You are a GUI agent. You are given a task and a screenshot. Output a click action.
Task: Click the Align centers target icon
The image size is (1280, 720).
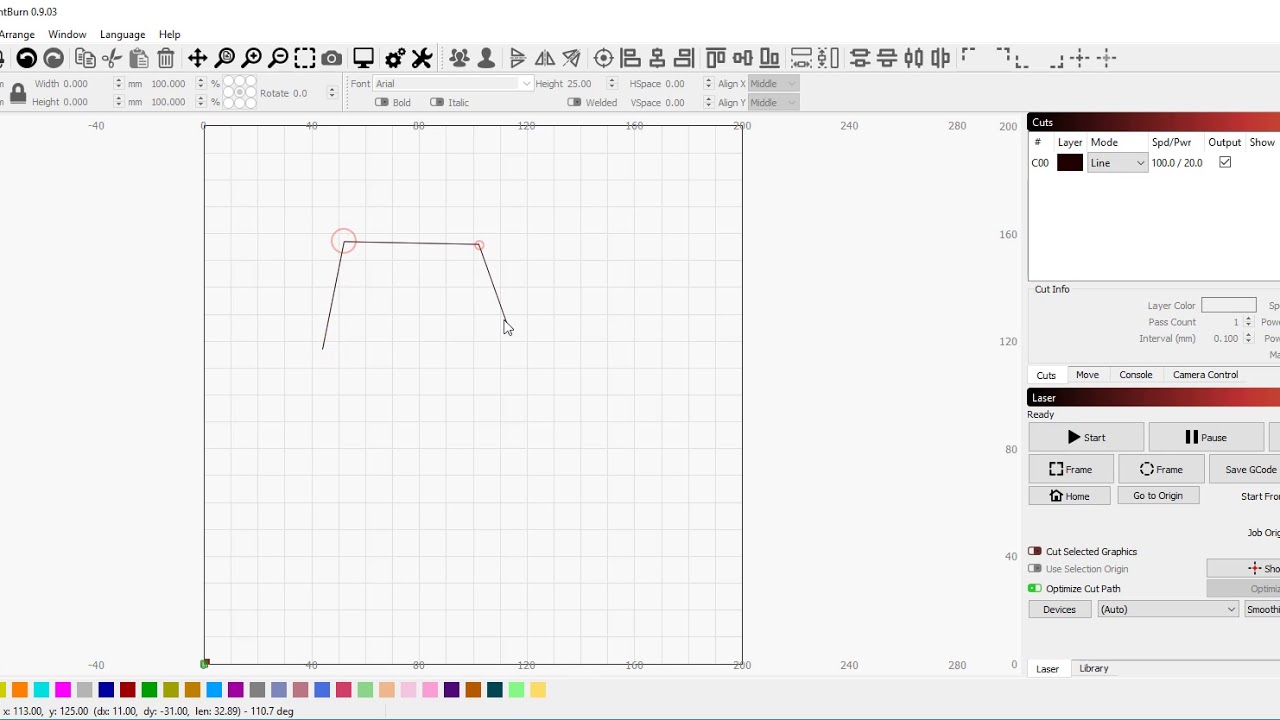click(603, 59)
